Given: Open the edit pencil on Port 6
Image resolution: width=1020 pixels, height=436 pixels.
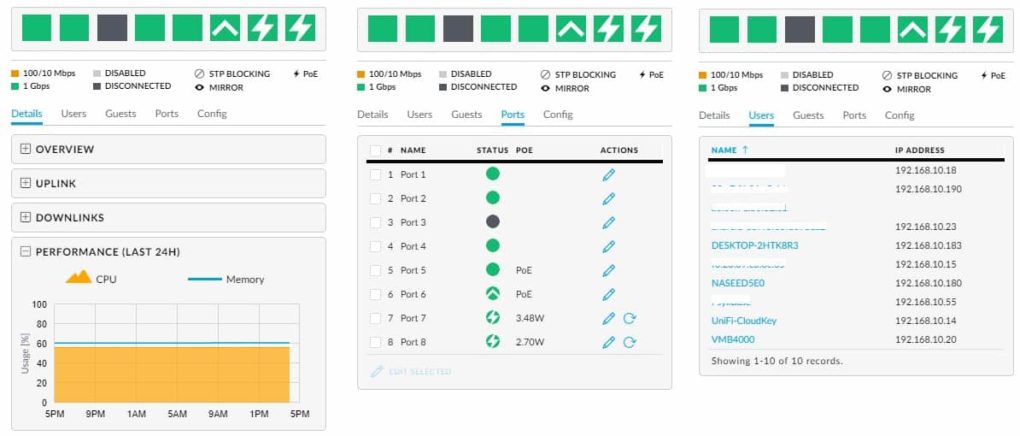Looking at the screenshot, I should (x=608, y=294).
